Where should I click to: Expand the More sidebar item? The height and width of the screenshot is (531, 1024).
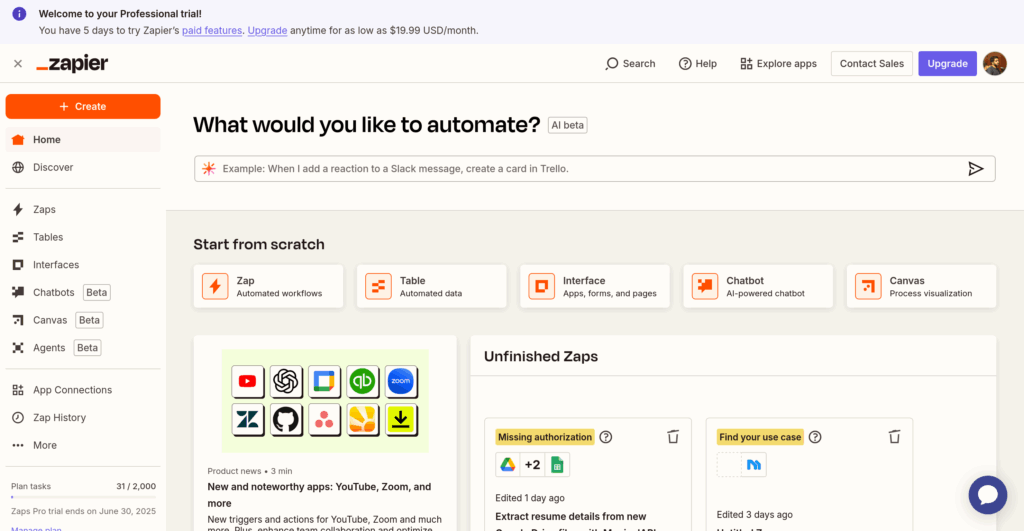83,445
